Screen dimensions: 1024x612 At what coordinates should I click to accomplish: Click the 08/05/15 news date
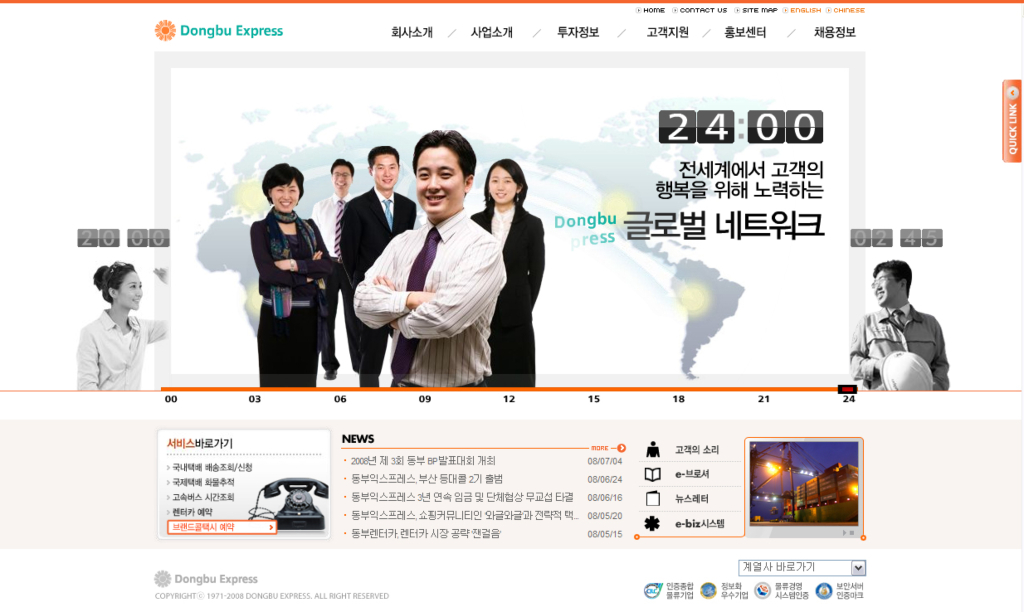coord(605,534)
